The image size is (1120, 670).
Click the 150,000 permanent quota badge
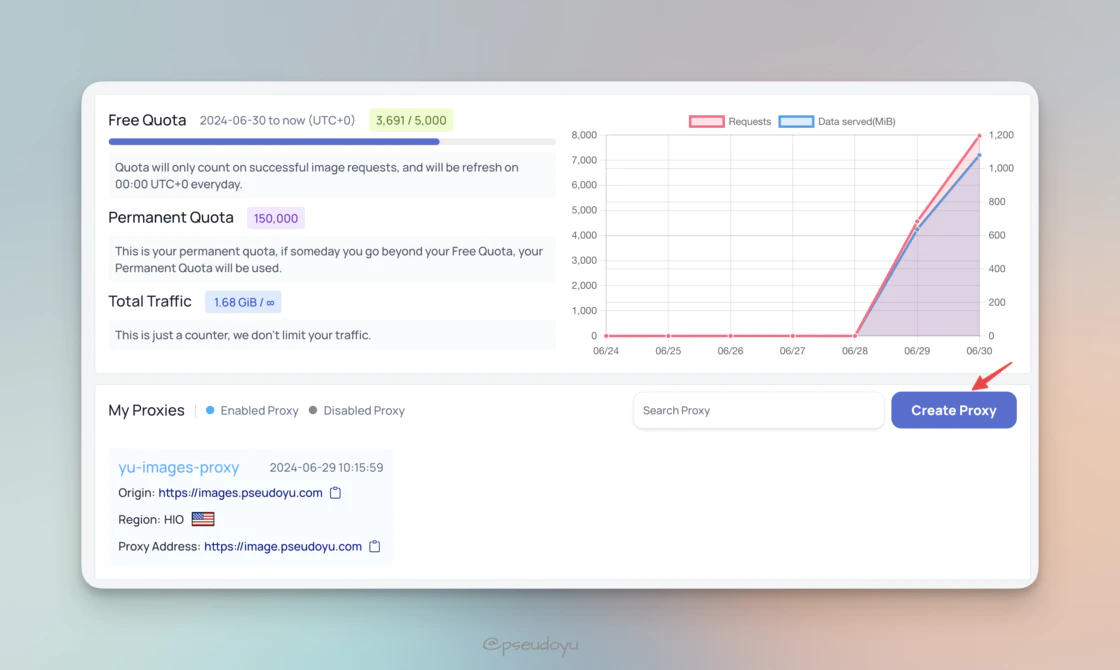point(276,218)
